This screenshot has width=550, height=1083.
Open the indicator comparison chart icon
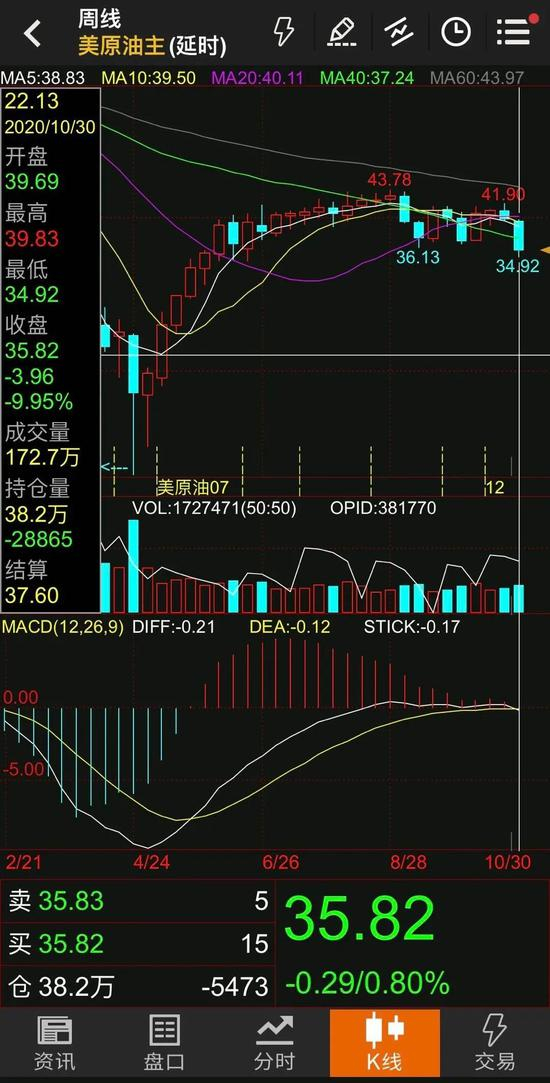[399, 32]
